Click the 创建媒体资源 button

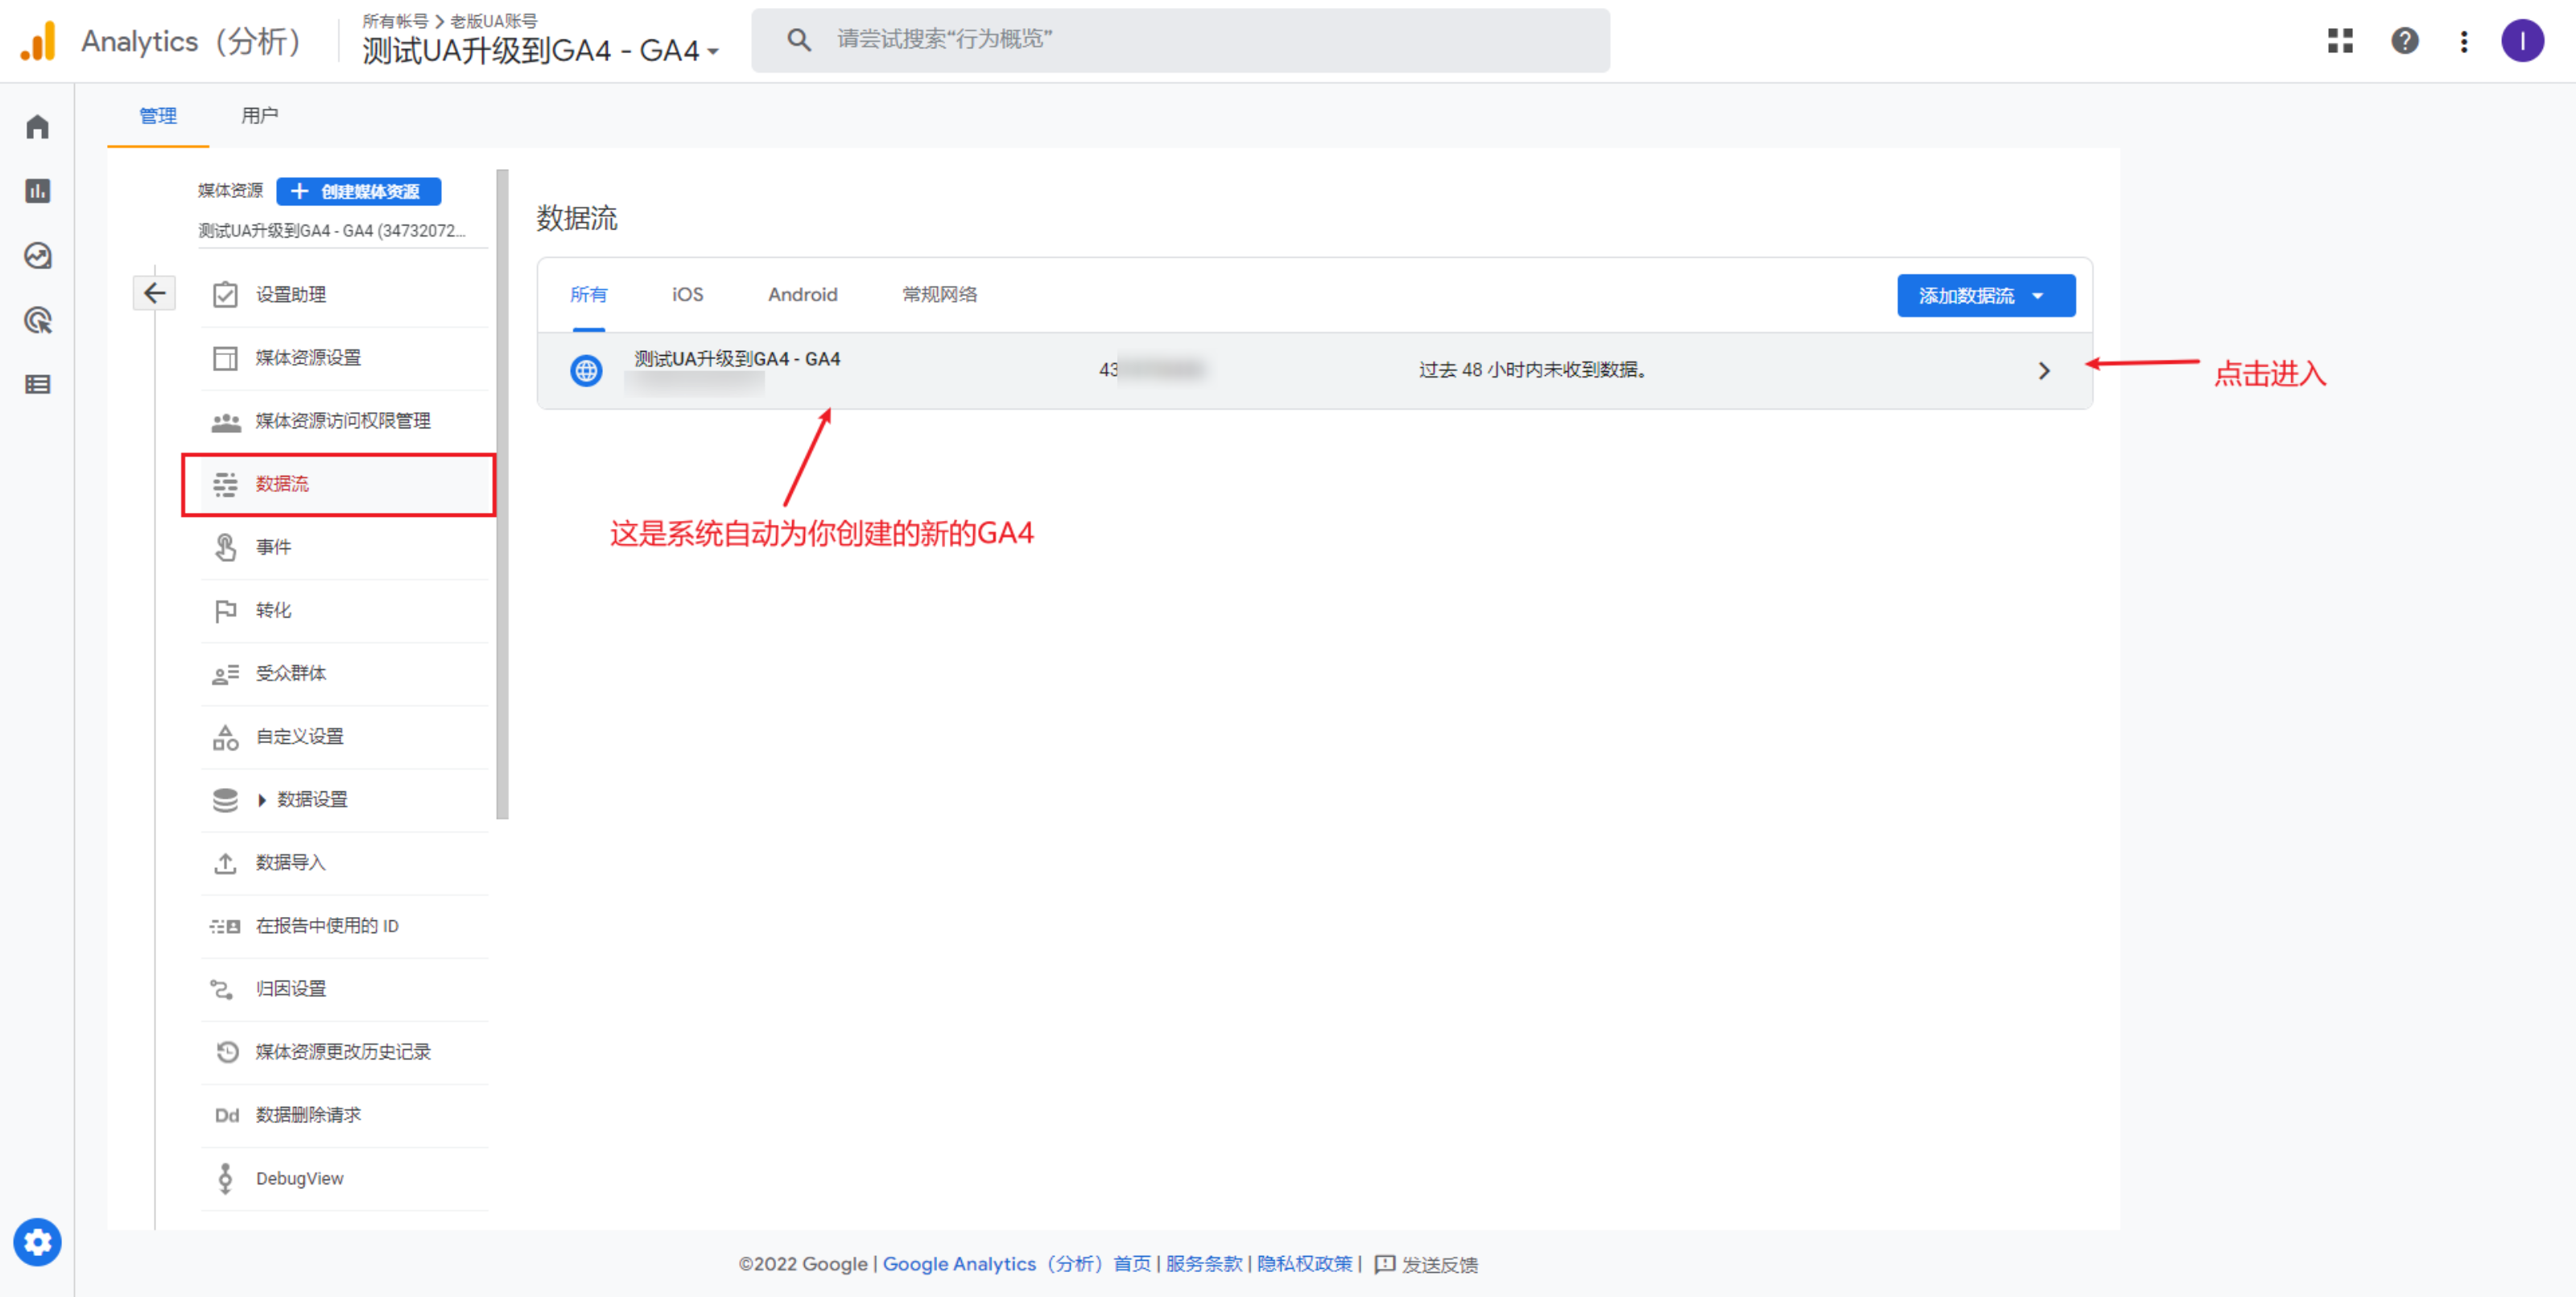(358, 191)
